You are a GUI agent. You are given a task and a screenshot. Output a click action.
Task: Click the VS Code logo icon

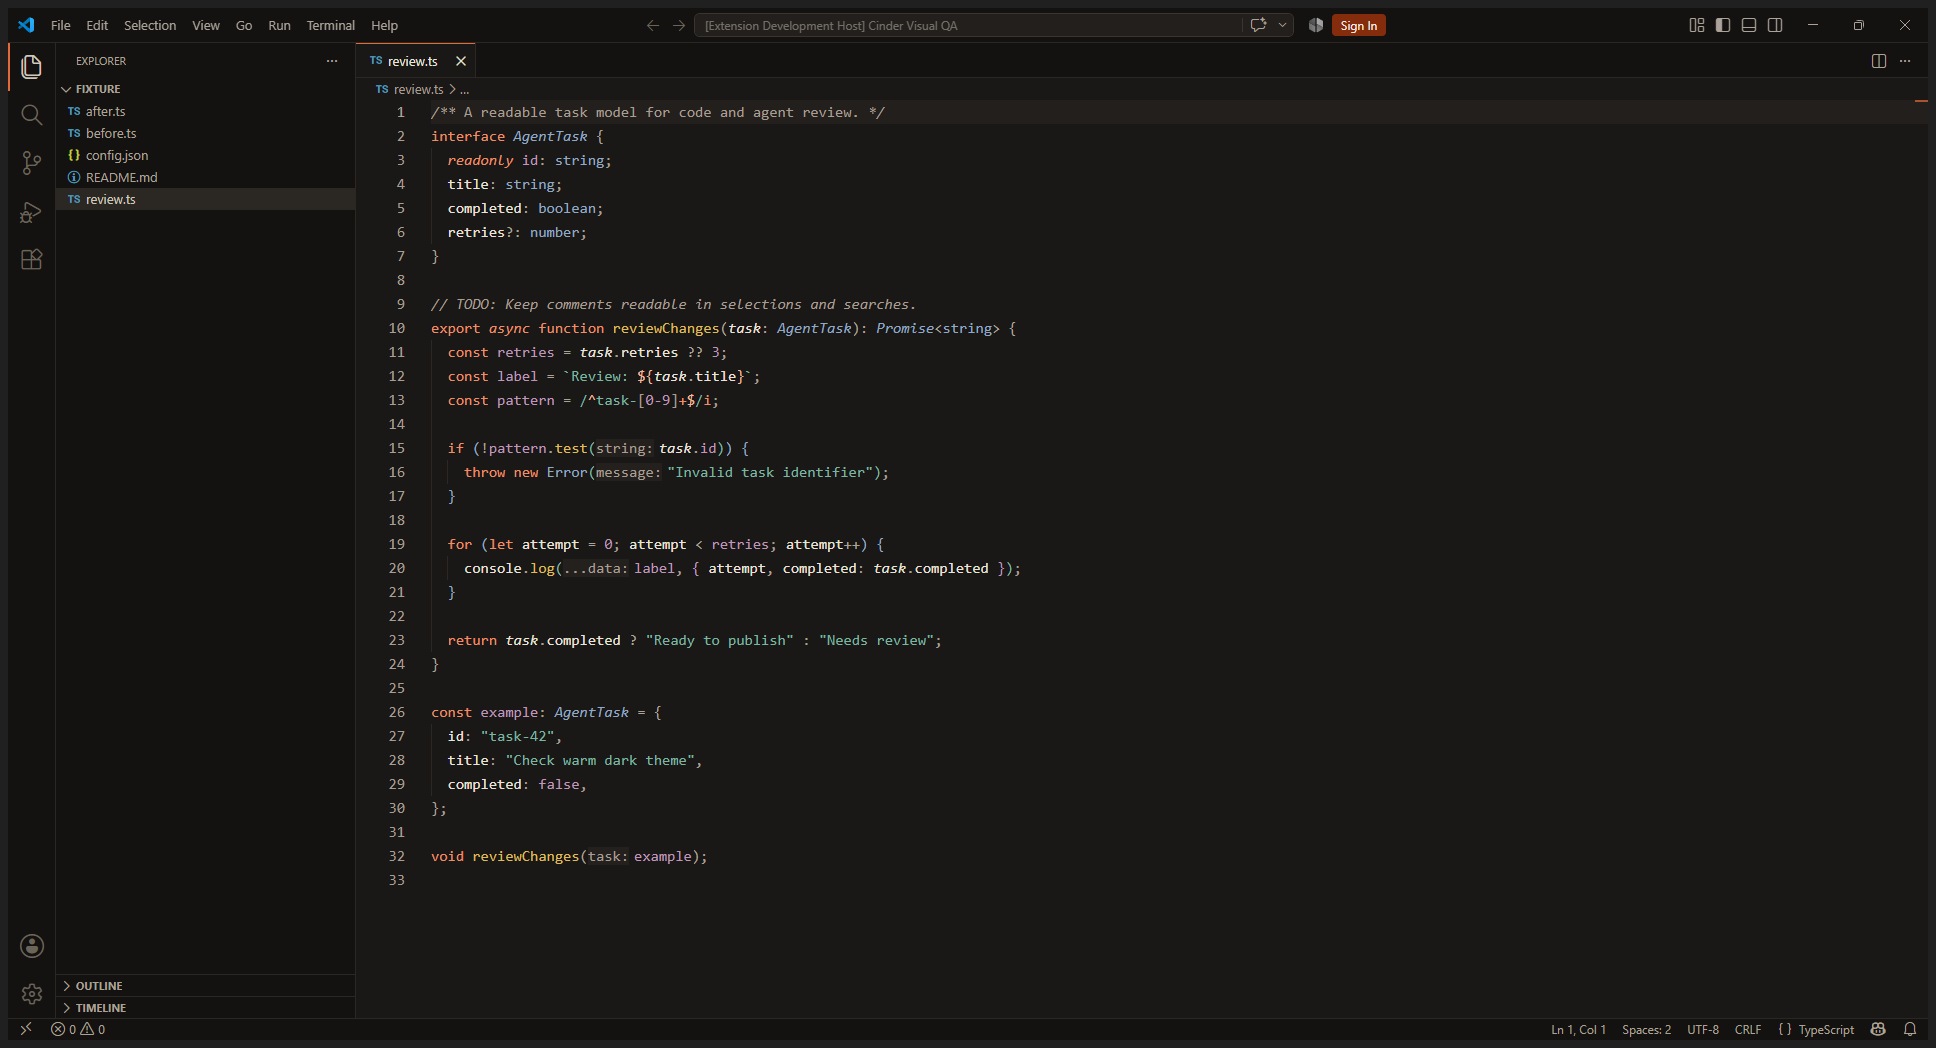27,25
